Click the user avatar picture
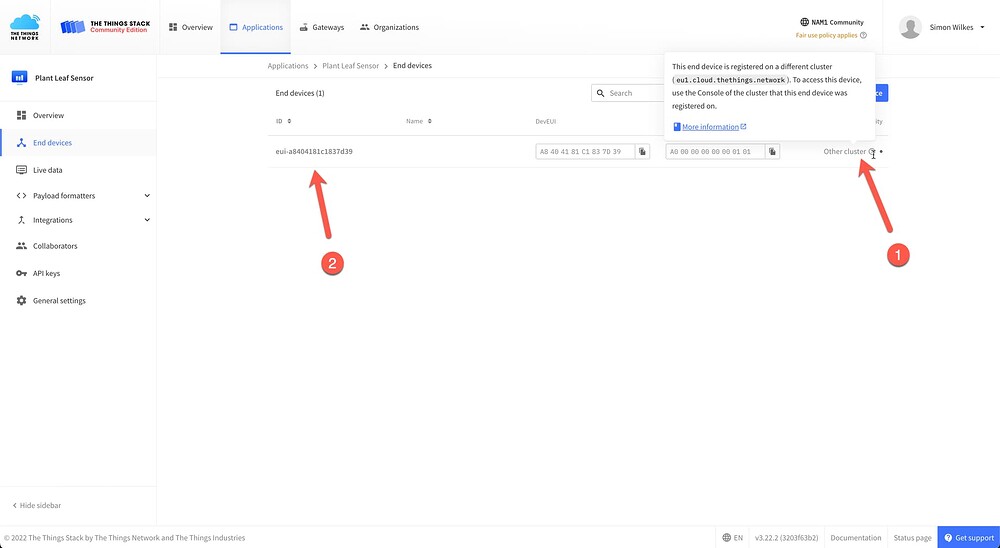Screen dimensions: 1000x548 tap(910, 27)
